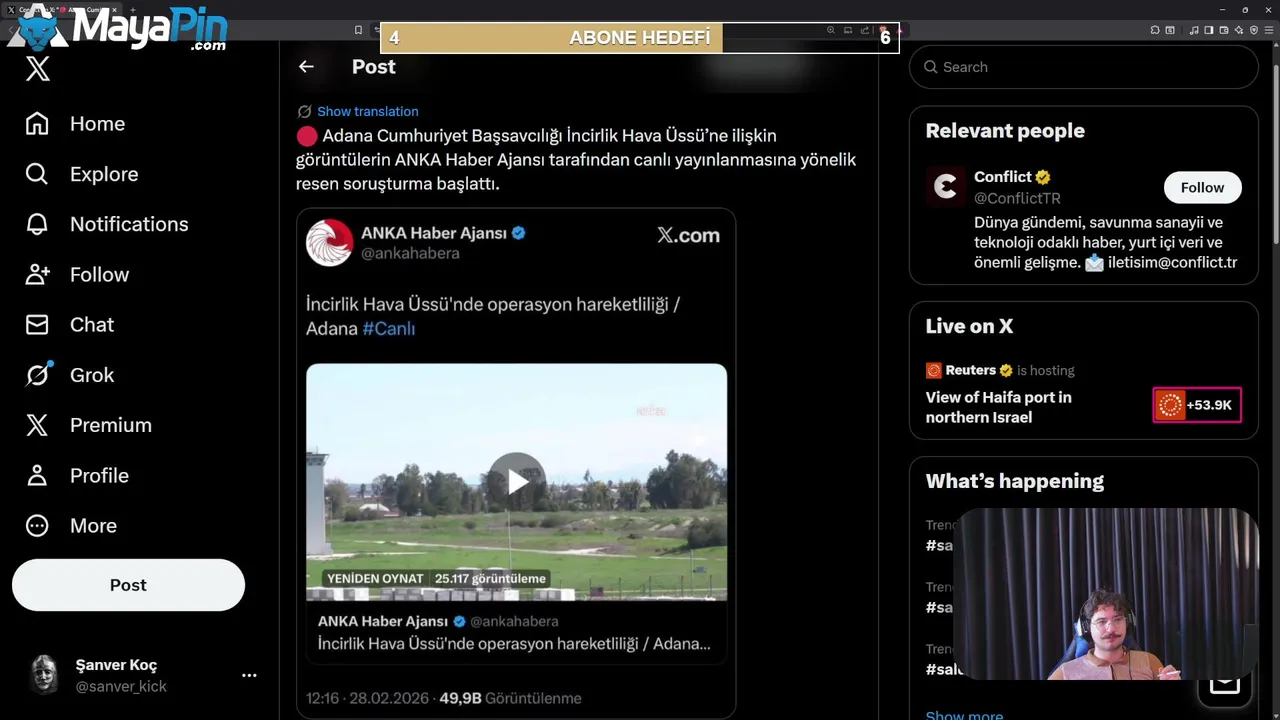Screen dimensions: 1280x720
Task: Click the music note playlist icon
Action: coord(1194,30)
